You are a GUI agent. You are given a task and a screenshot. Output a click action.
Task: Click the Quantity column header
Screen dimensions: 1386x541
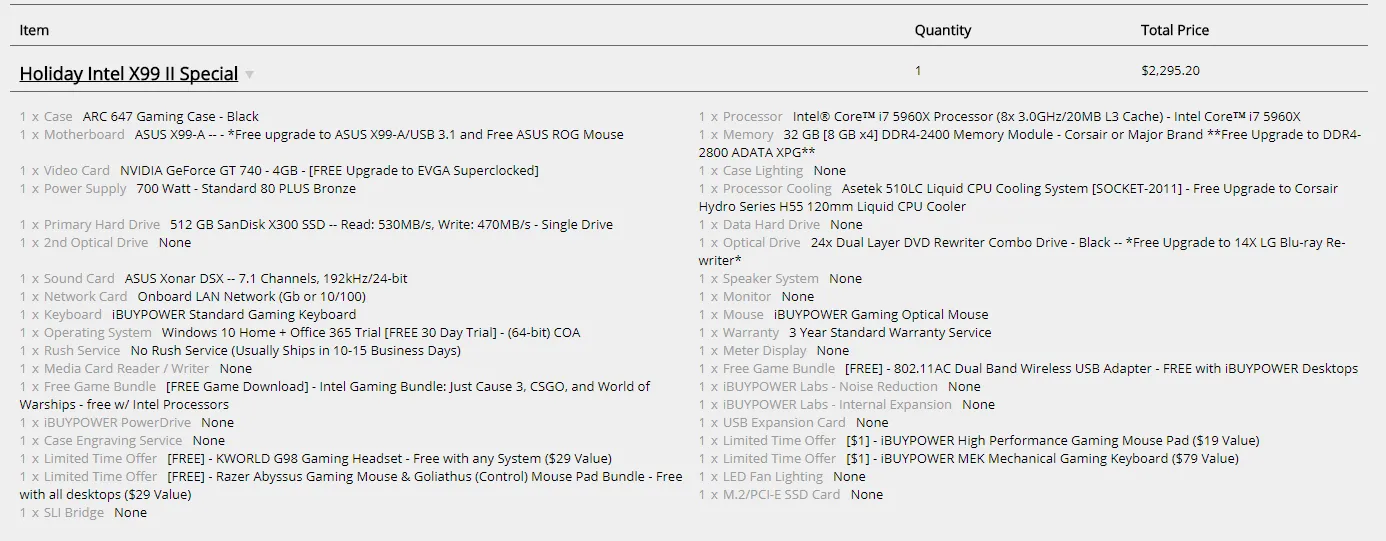click(x=942, y=30)
